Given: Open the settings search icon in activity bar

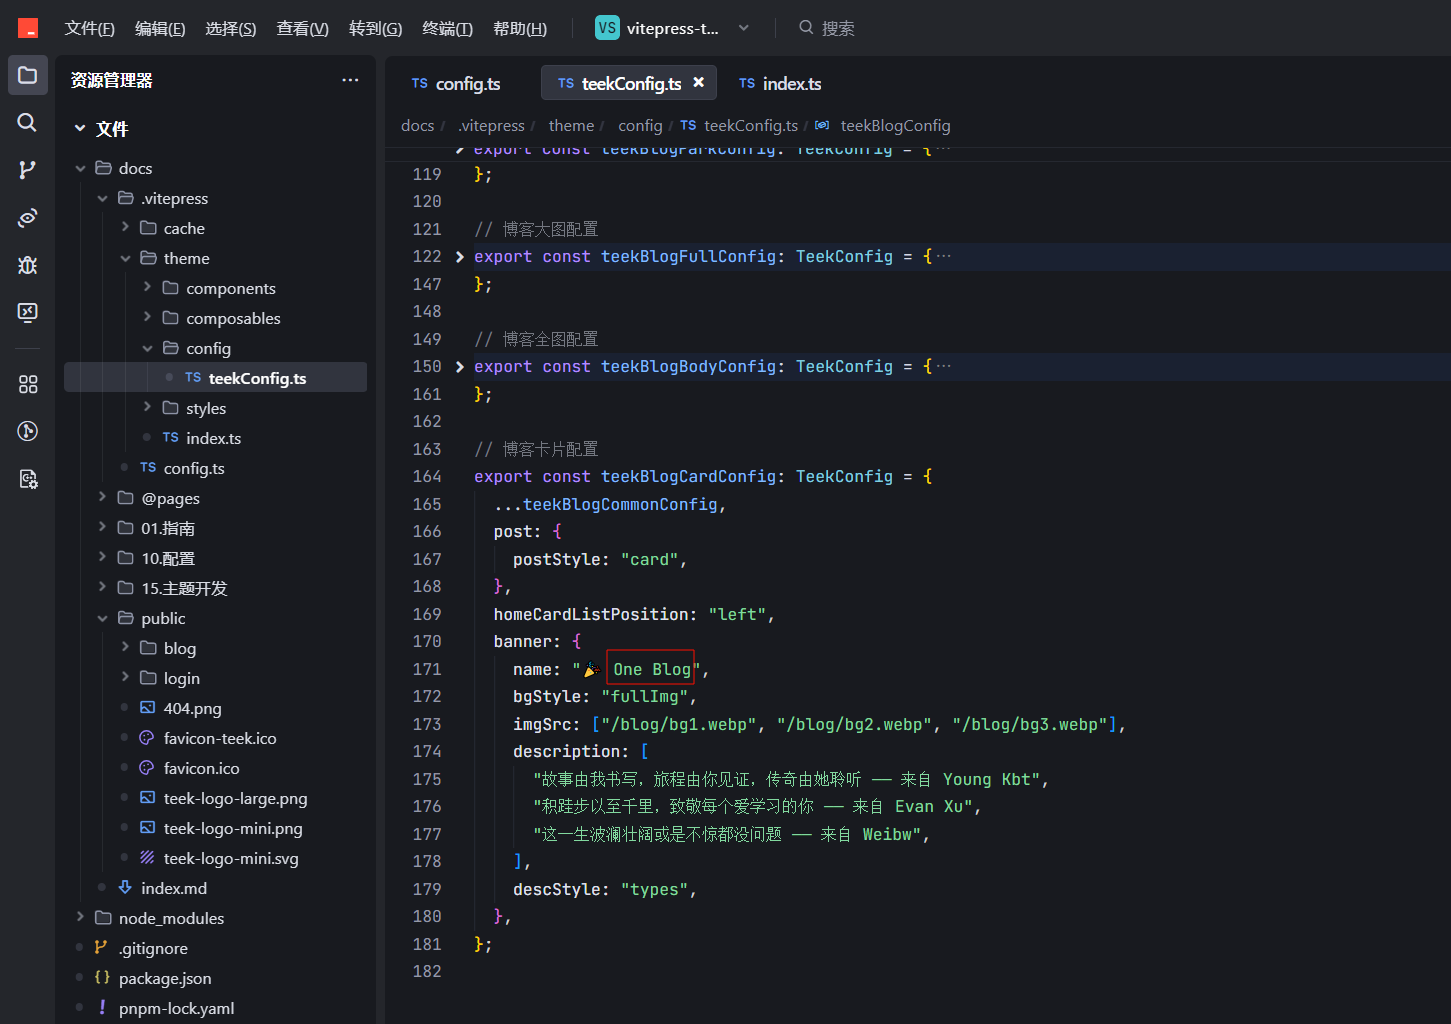Looking at the screenshot, I should tap(28, 479).
